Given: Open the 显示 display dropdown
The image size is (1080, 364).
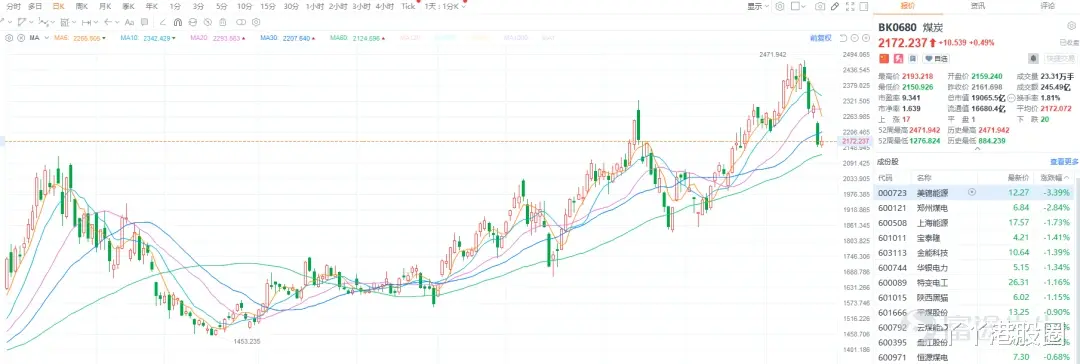Looking at the screenshot, I should (758, 6).
